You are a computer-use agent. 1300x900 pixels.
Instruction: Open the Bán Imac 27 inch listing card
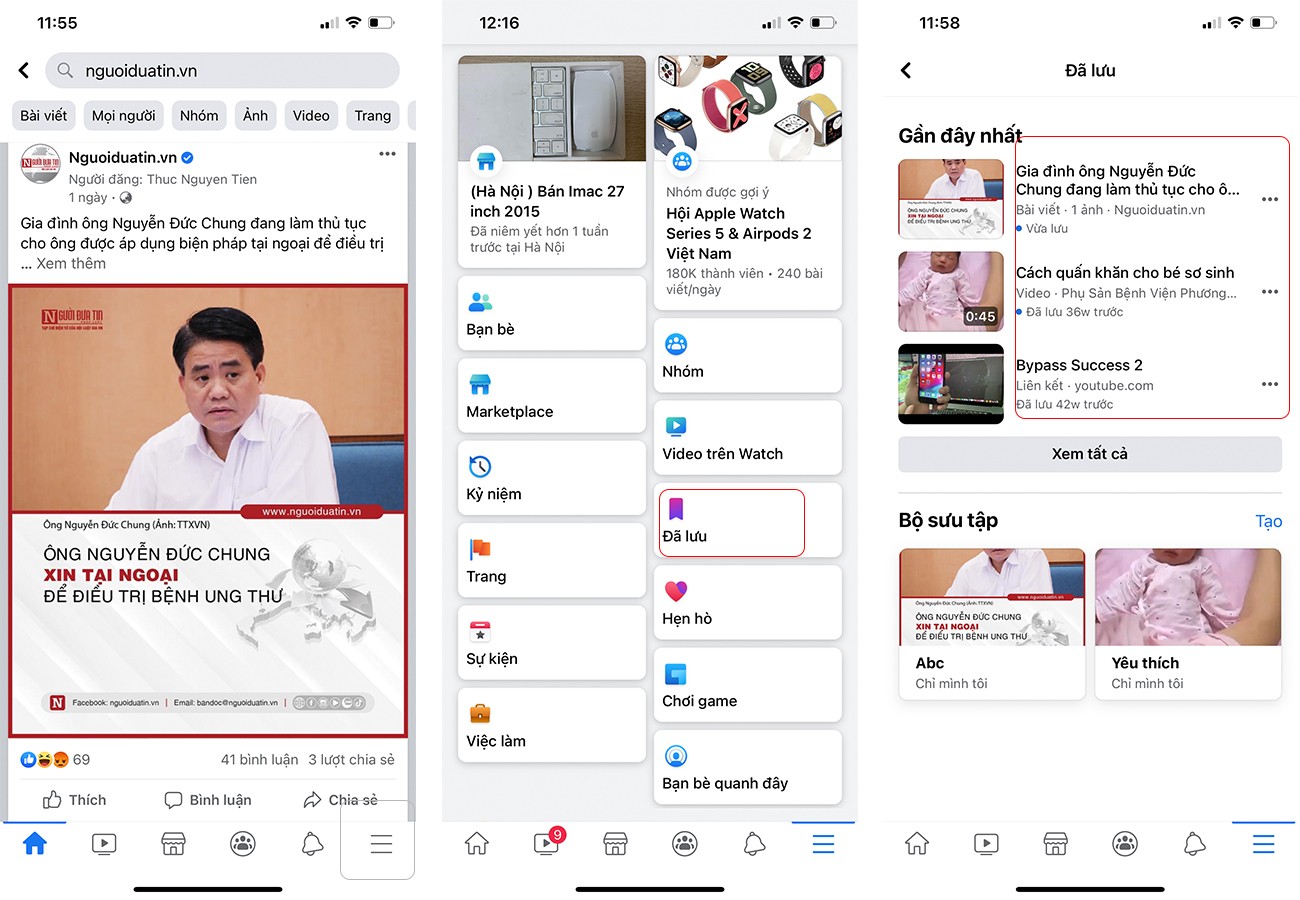[x=552, y=162]
